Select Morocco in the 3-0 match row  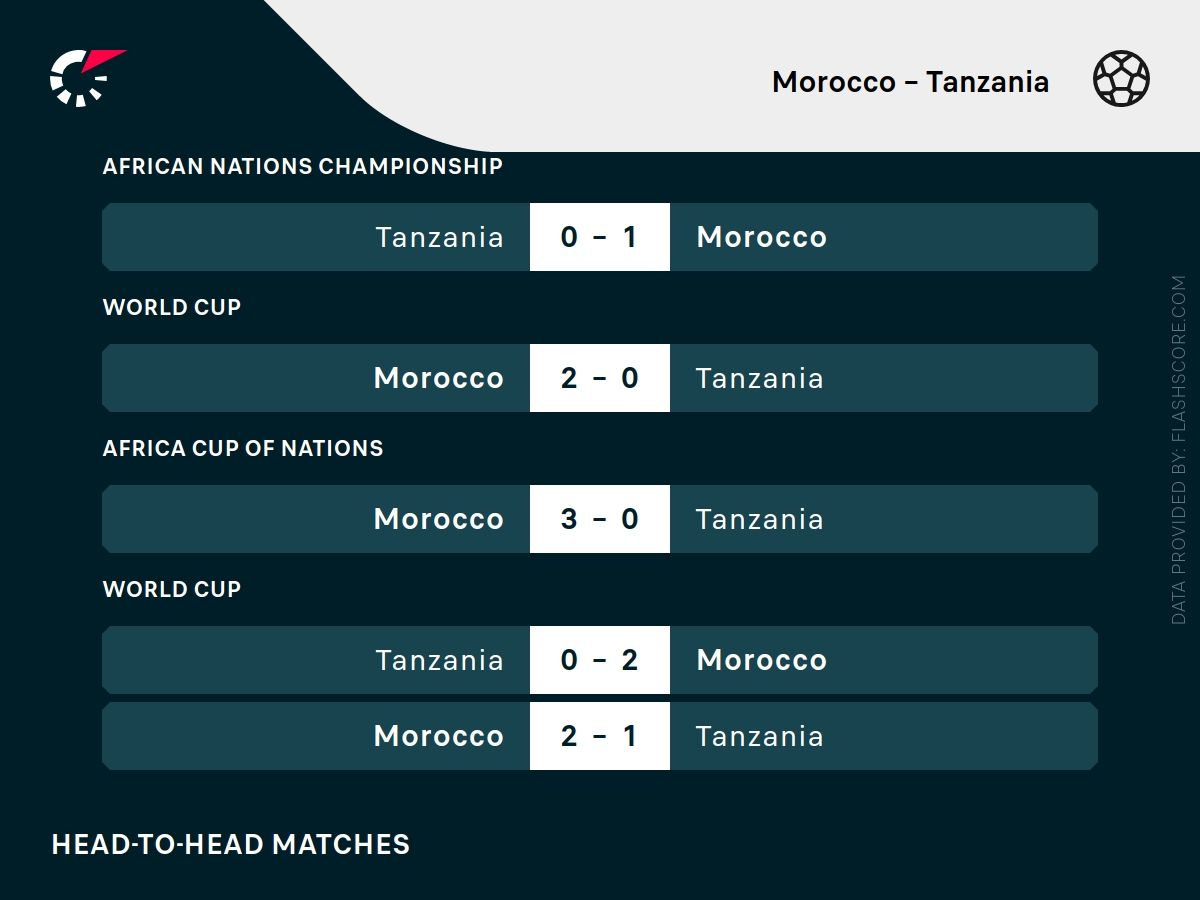tap(438, 519)
